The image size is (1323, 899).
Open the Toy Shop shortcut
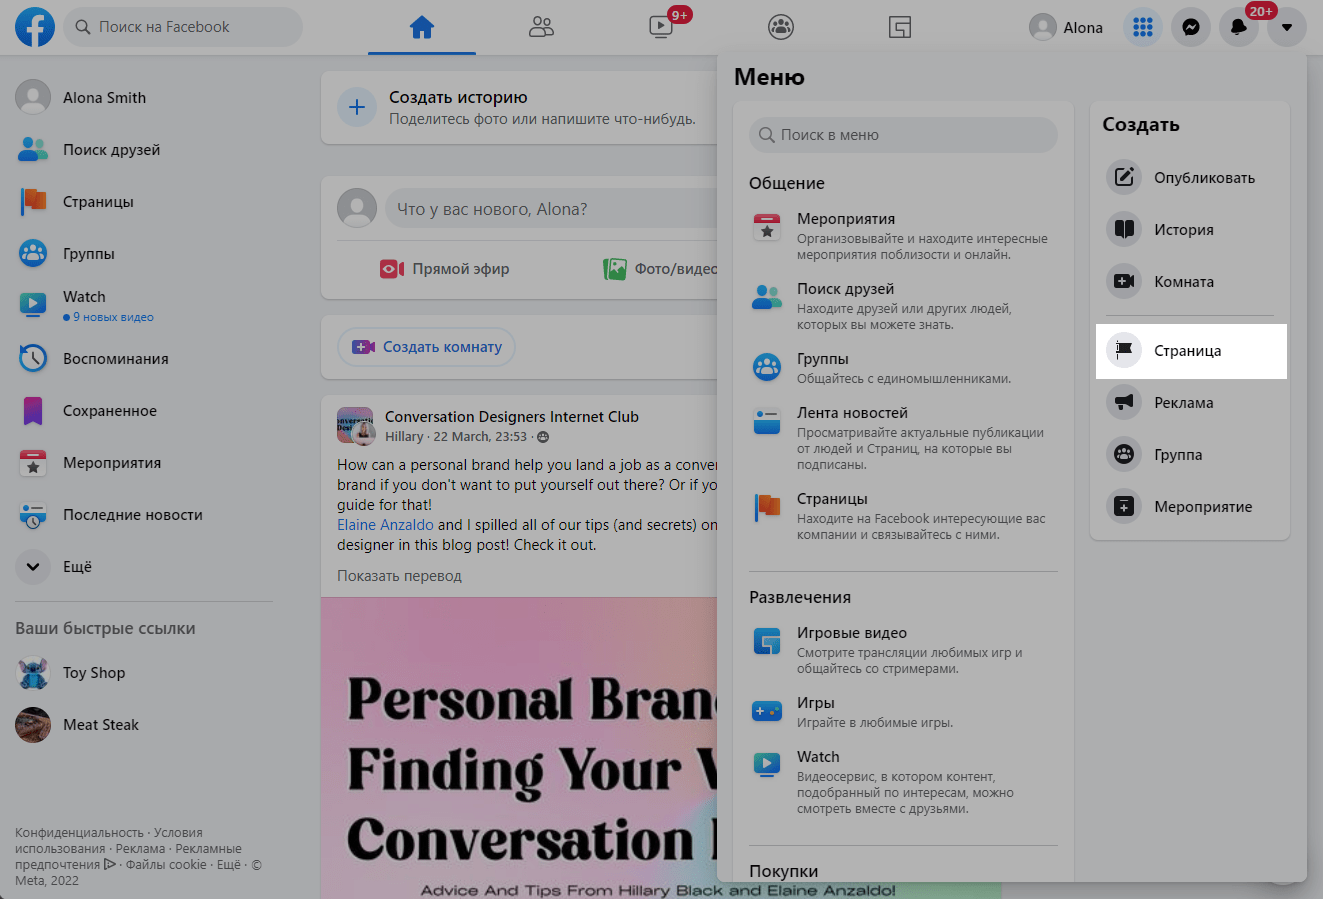pyautogui.click(x=93, y=673)
